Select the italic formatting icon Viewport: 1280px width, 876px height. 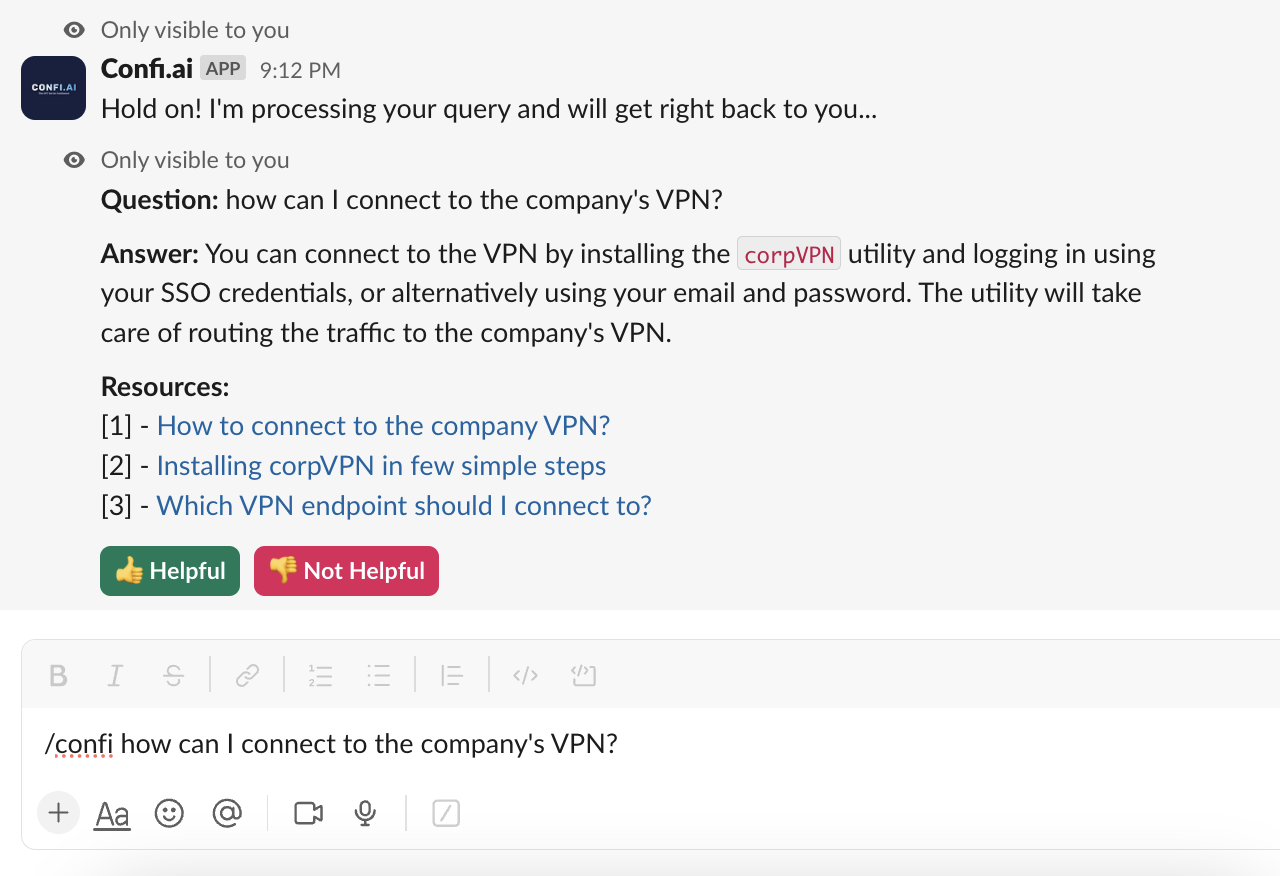(115, 675)
